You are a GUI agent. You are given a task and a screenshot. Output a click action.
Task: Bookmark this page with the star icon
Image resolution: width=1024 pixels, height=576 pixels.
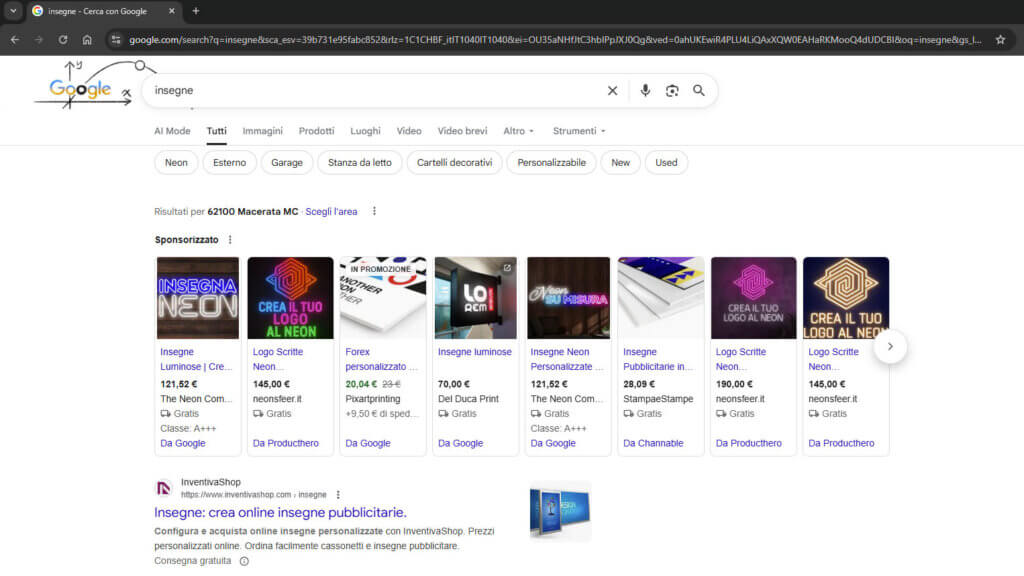click(x=1000, y=40)
